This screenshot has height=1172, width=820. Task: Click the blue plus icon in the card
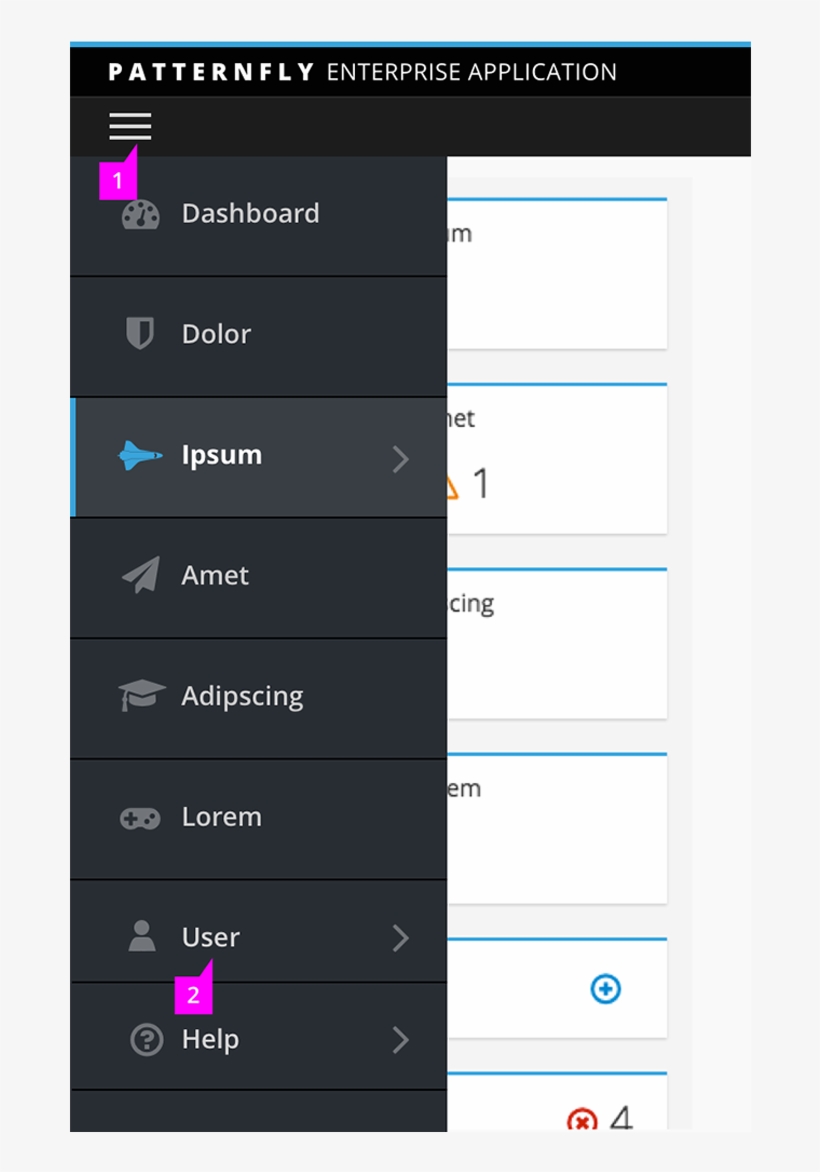[605, 990]
